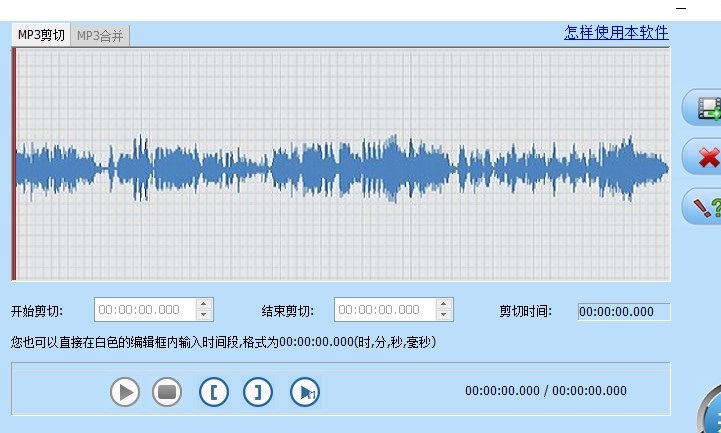
Task: Click the help button with question mark
Action: pyautogui.click(x=704, y=207)
